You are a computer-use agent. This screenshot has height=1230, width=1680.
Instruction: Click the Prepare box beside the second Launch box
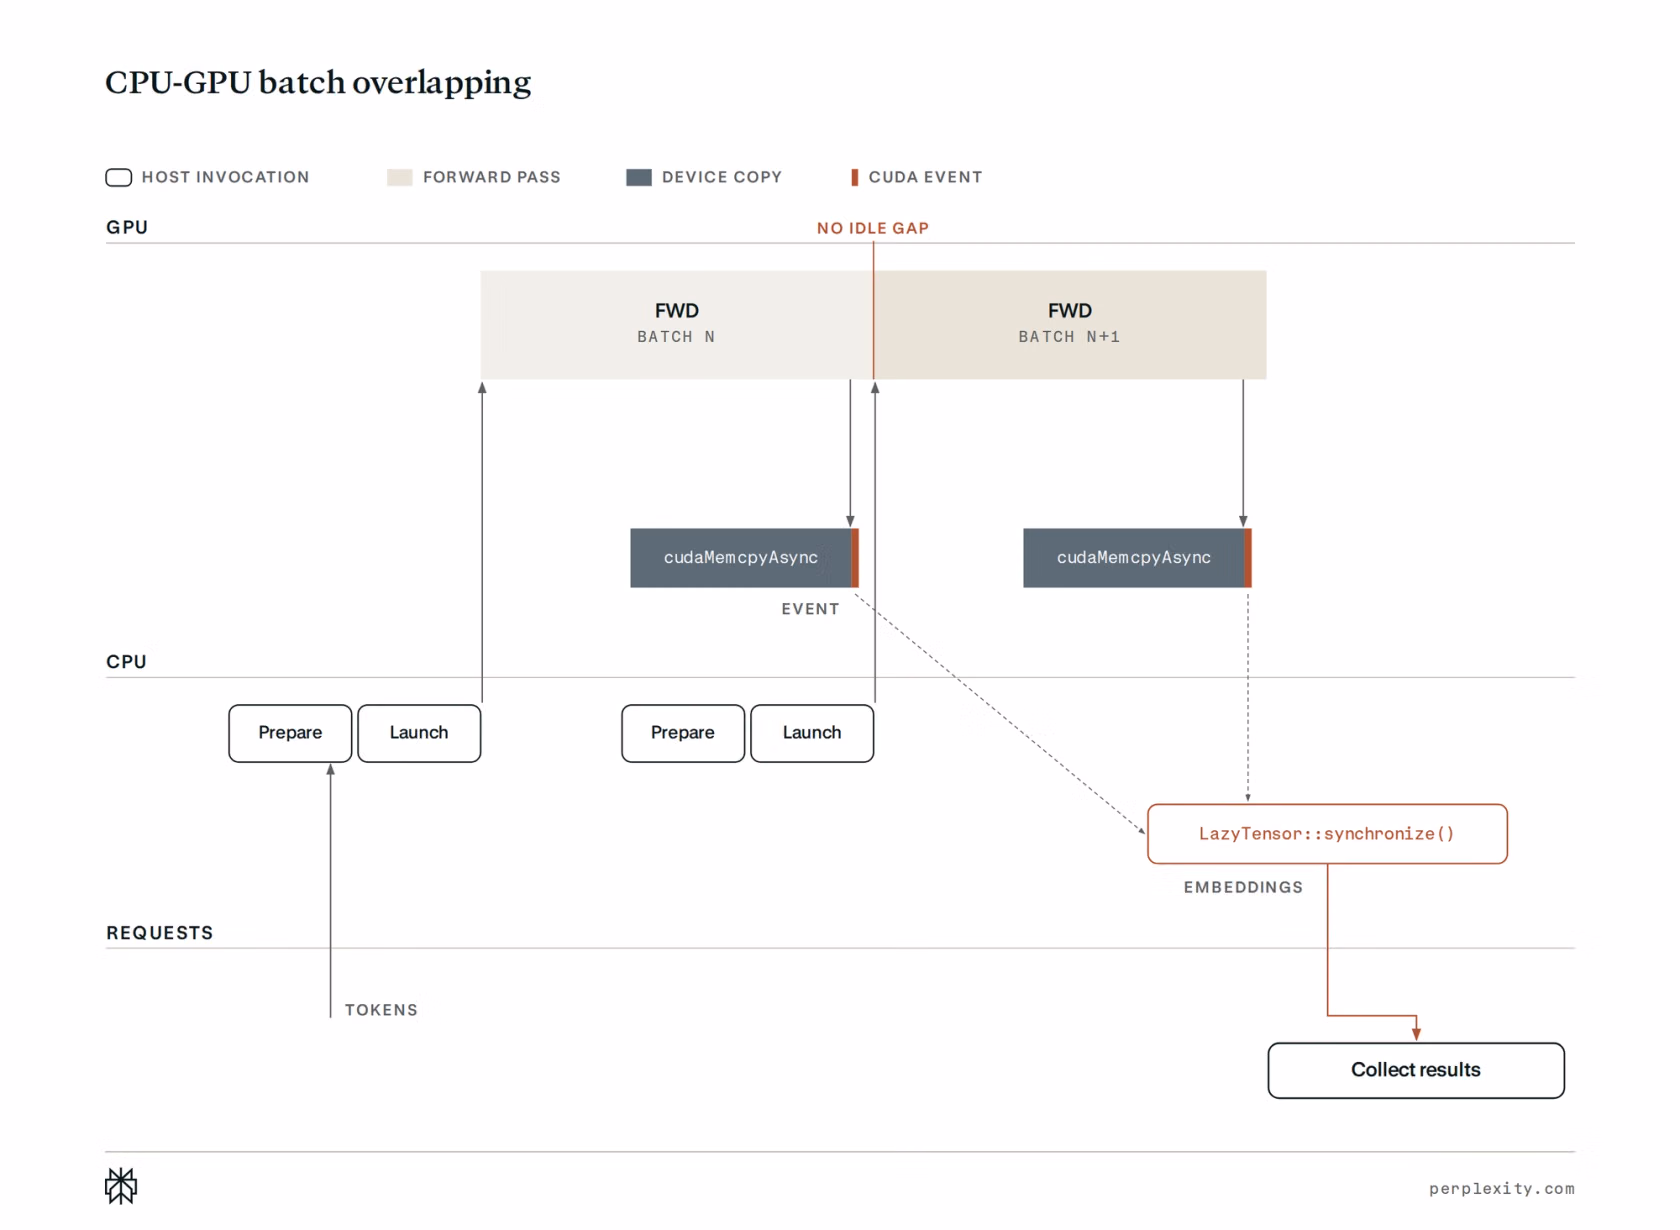click(x=683, y=733)
